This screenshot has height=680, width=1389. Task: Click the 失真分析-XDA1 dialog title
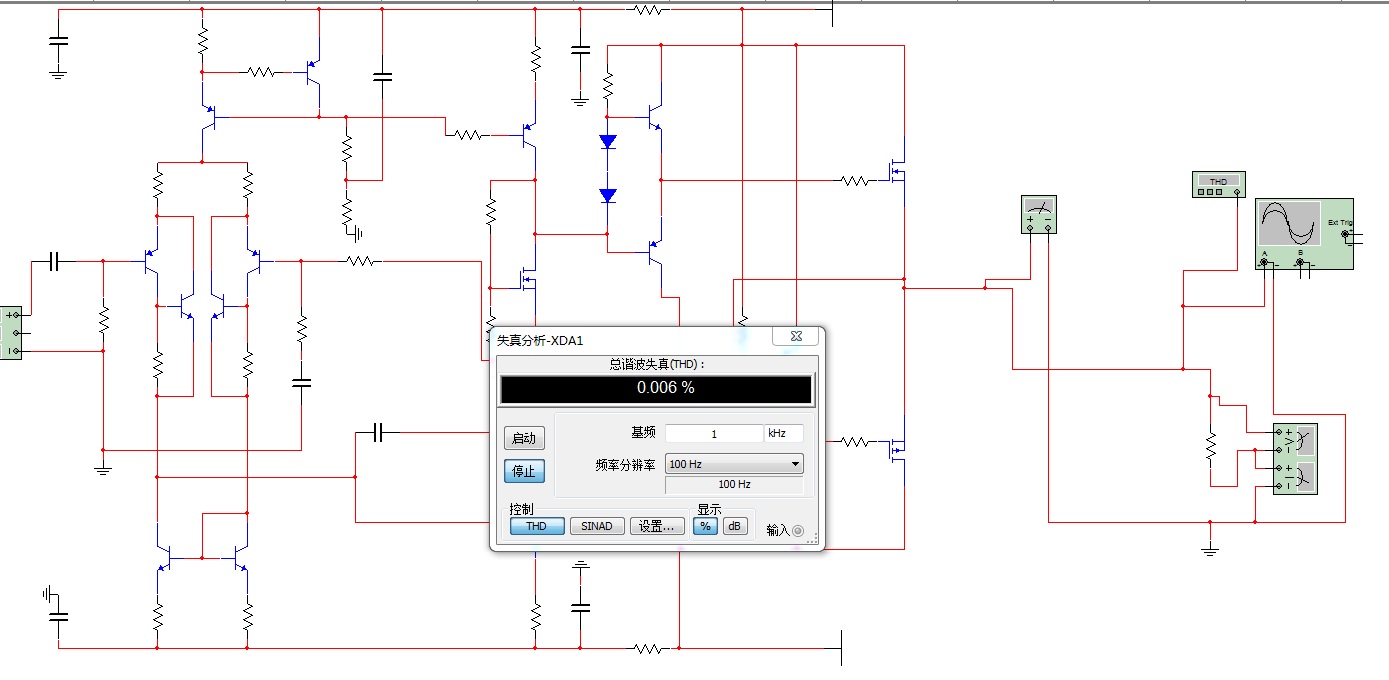tap(540, 340)
